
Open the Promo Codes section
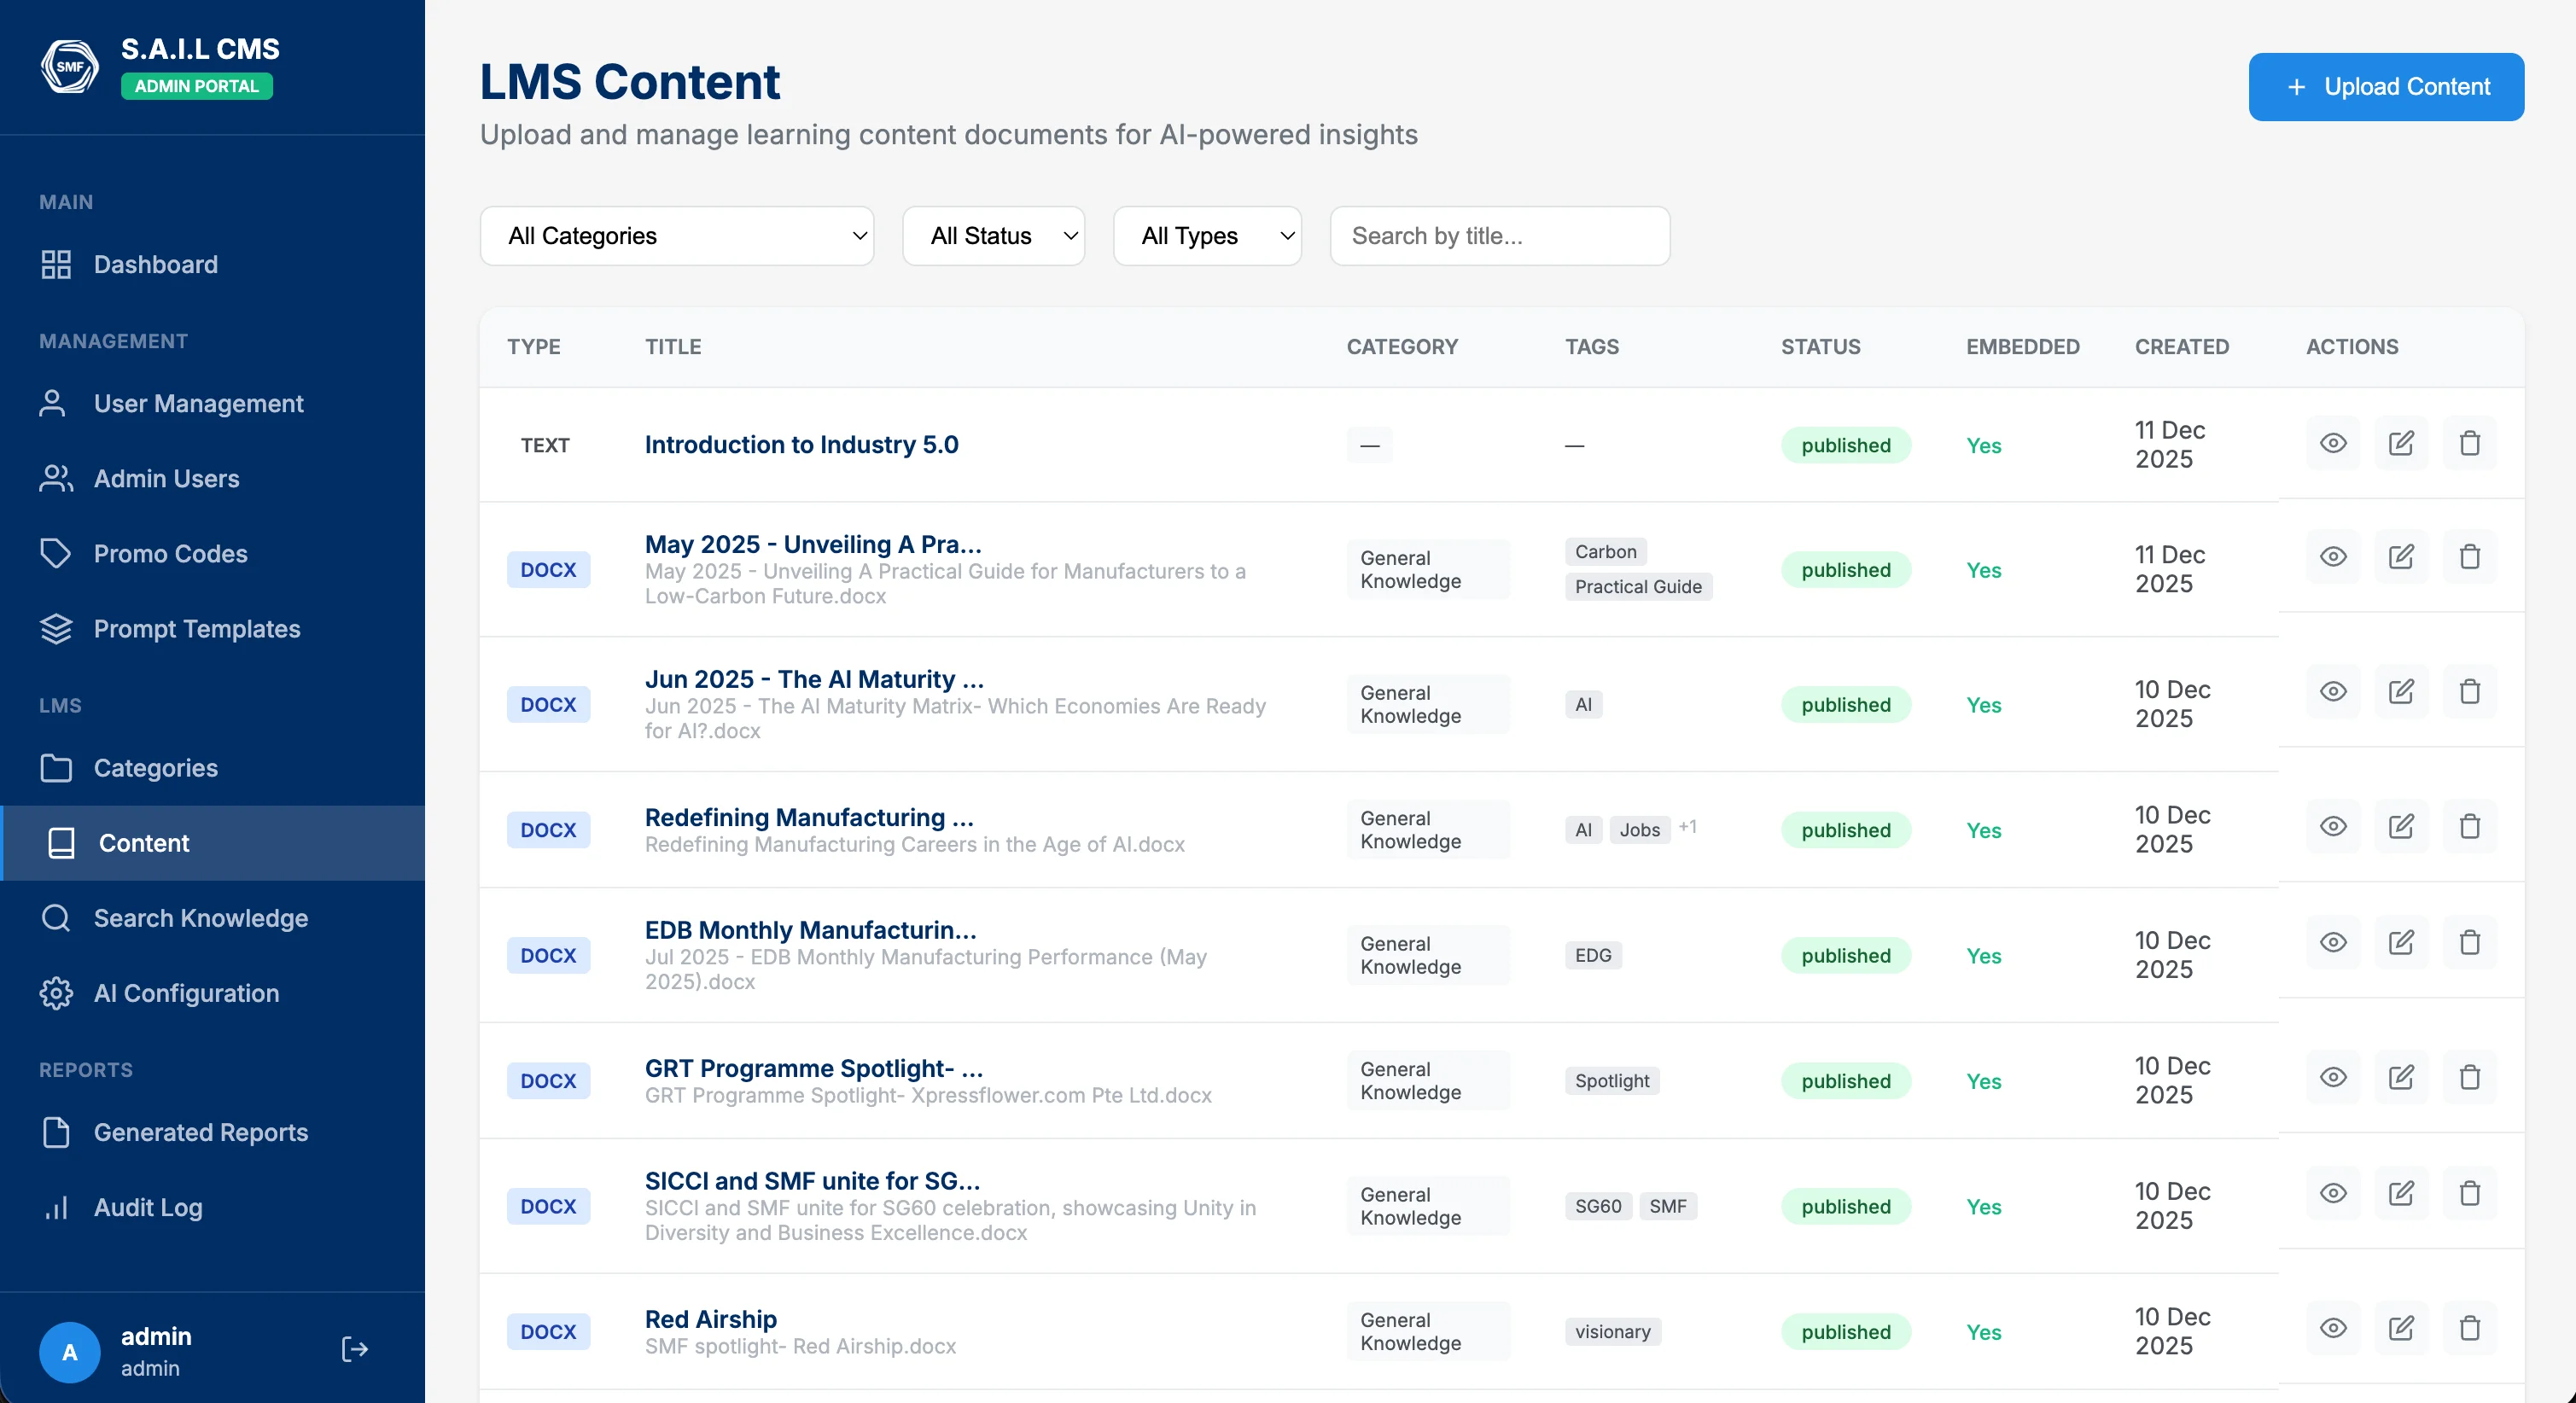[x=170, y=553]
